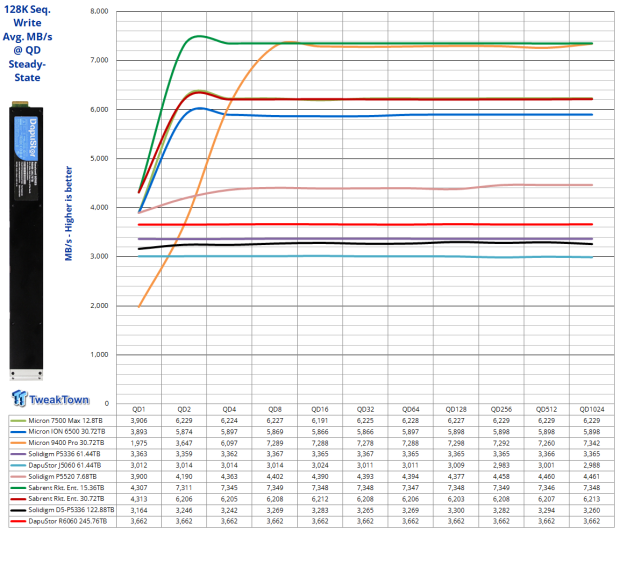The image size is (620, 568).
Task: Click Micron 9400 Pro QD512 value 7,260
Action: pyautogui.click(x=546, y=443)
